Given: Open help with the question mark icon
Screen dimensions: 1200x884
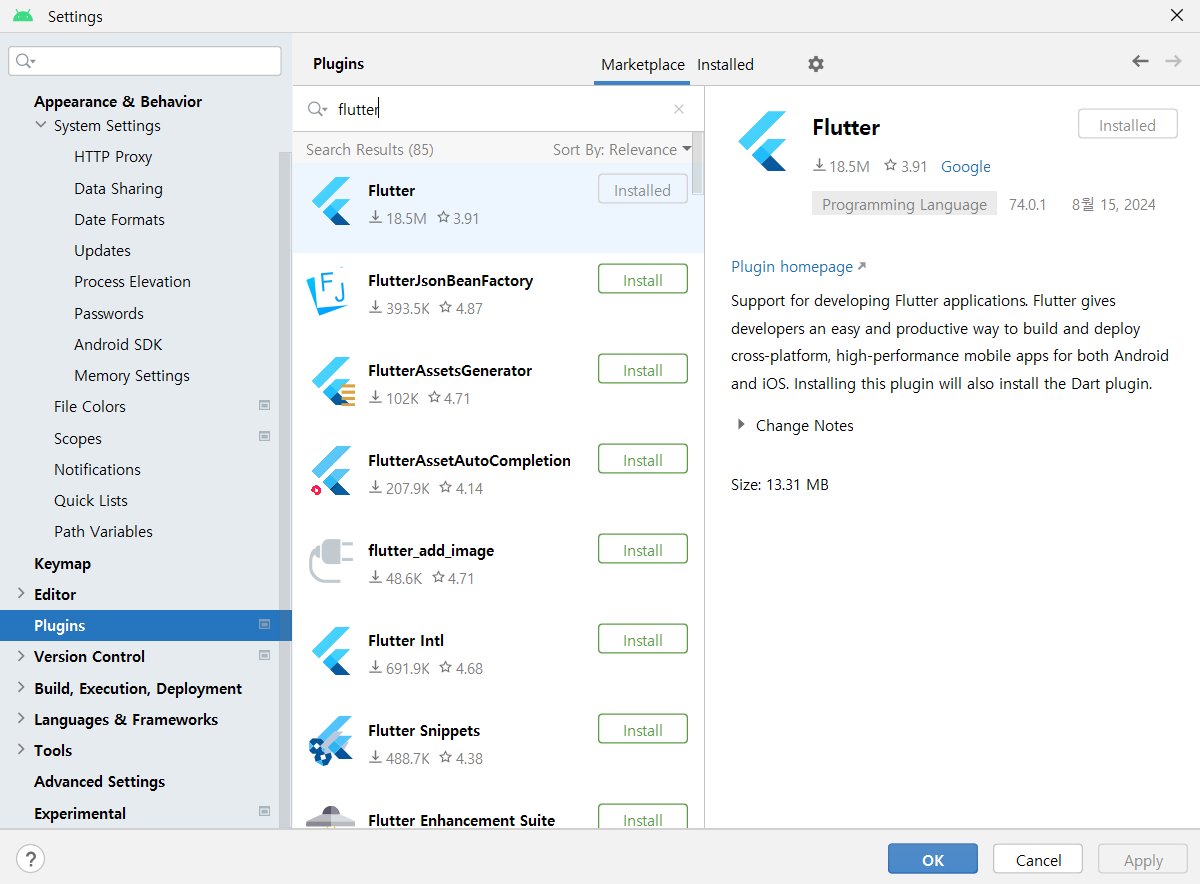Looking at the screenshot, I should pyautogui.click(x=31, y=858).
